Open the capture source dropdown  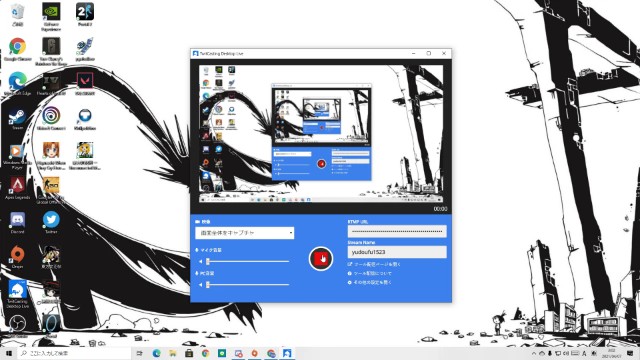click(x=244, y=233)
